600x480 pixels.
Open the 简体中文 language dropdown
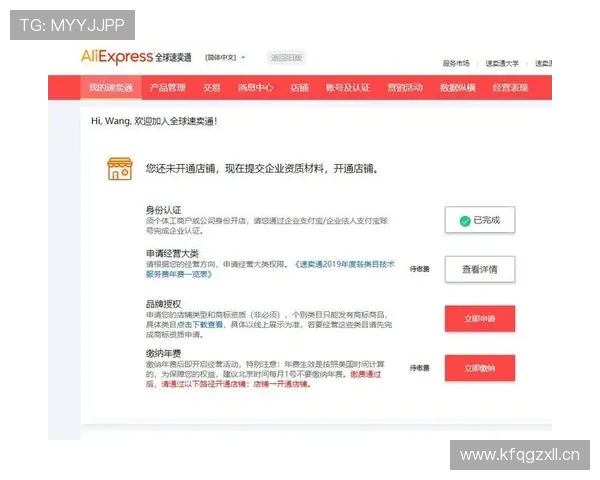pos(225,57)
